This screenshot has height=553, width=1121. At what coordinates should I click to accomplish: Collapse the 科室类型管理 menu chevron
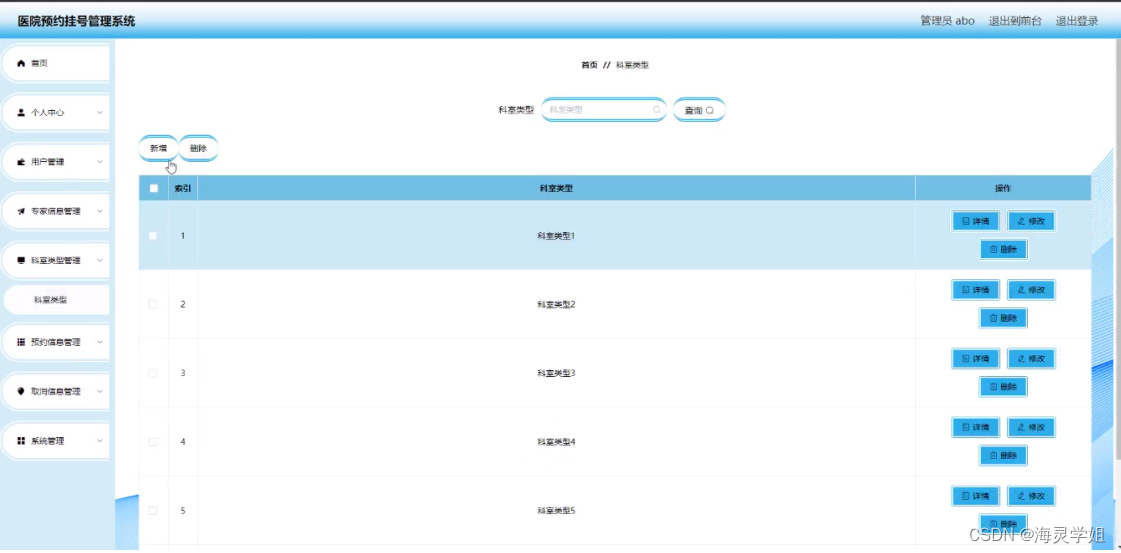tap(99, 261)
